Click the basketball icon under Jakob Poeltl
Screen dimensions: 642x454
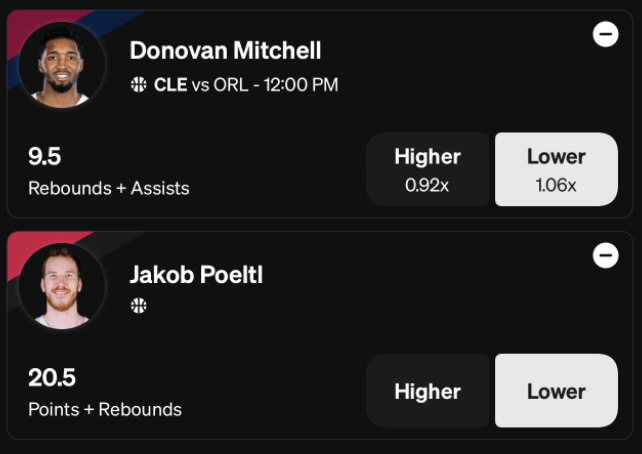point(138,305)
